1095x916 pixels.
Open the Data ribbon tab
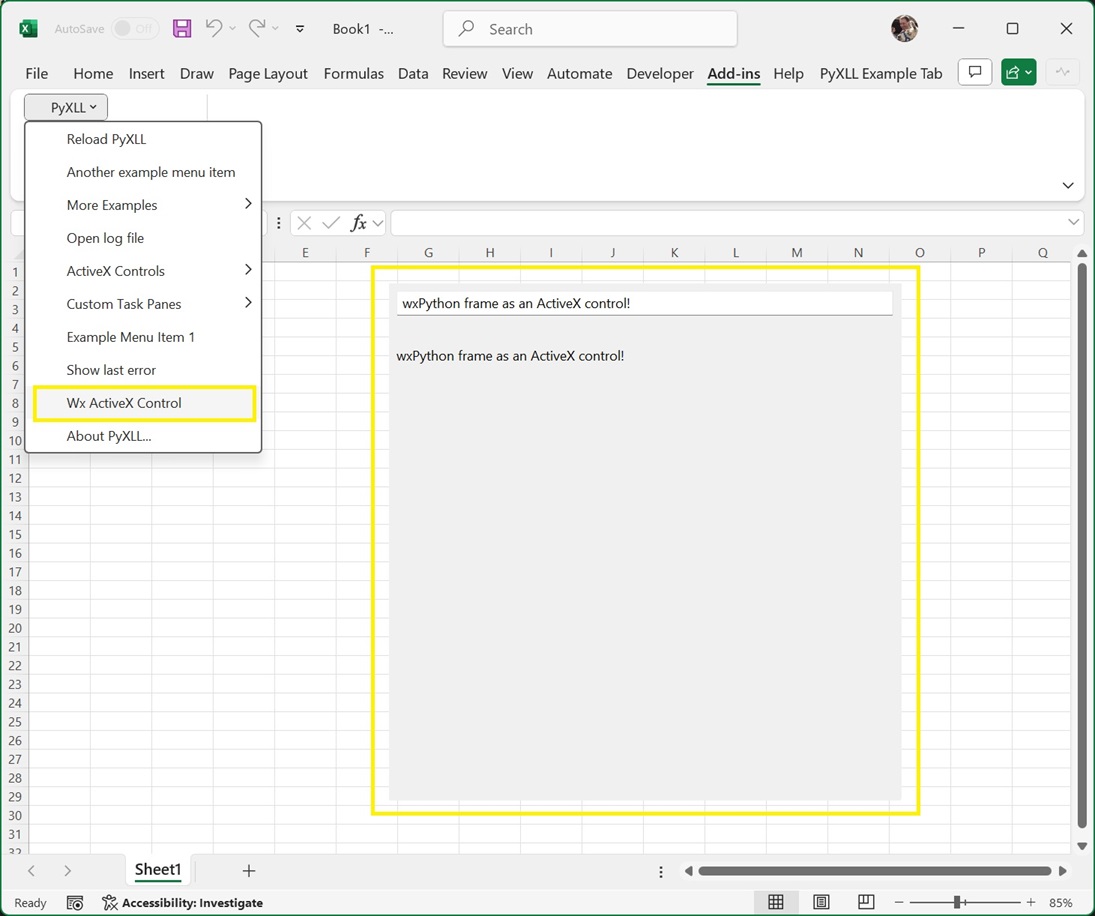(413, 73)
